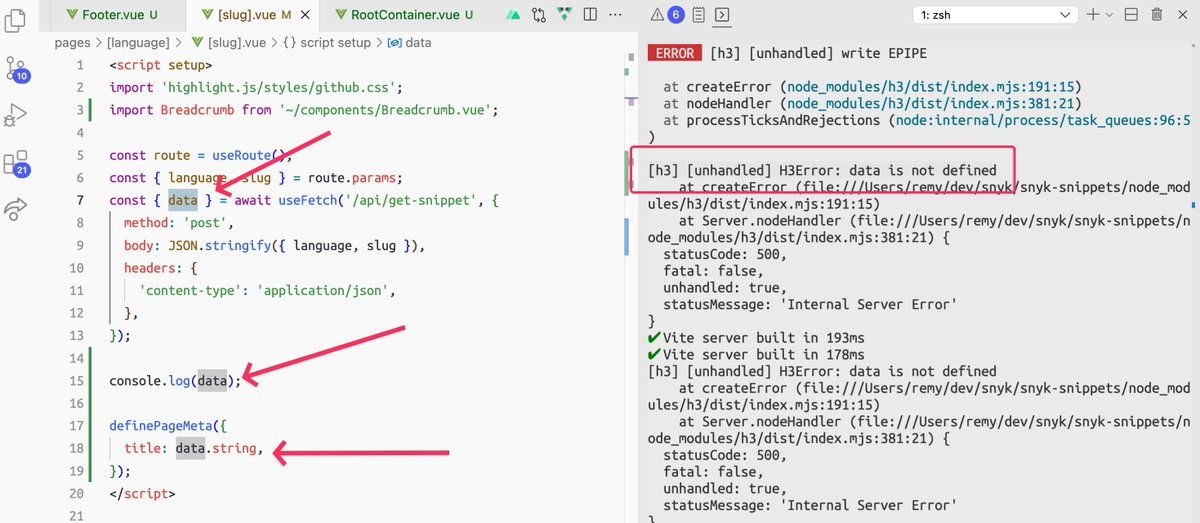Toggle terminal panel split layout
Image resolution: width=1200 pixels, height=523 pixels.
pyautogui.click(x=1131, y=15)
